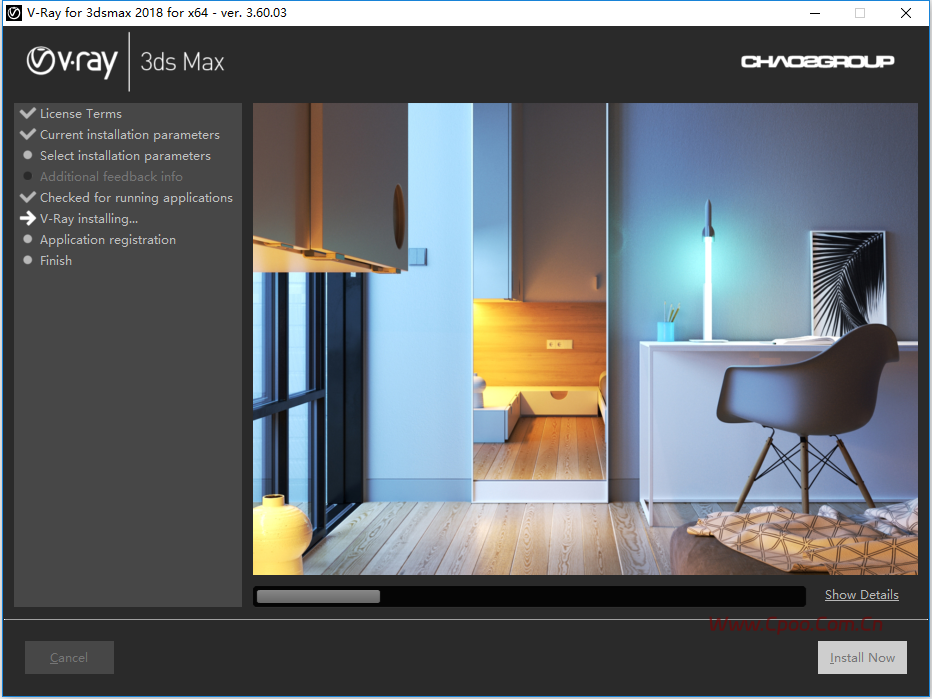The width and height of the screenshot is (932, 699).
Task: Click the checkmark beside License Terms
Action: (x=28, y=113)
